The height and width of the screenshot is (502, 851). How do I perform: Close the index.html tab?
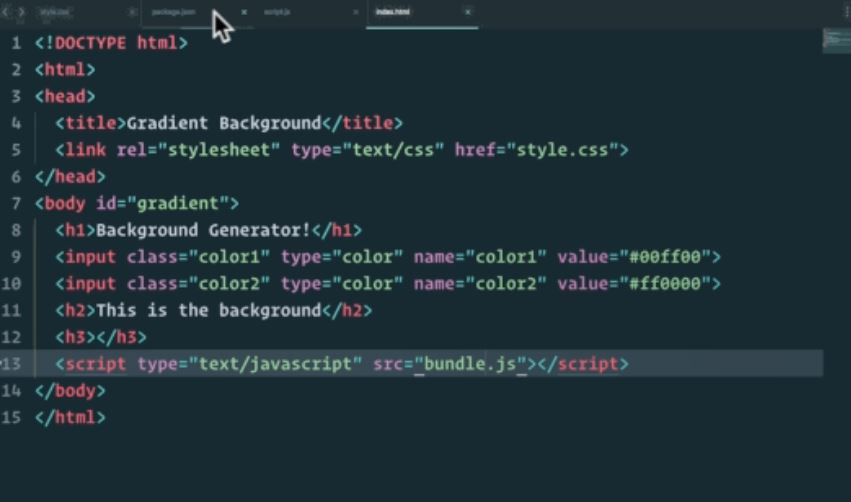click(x=468, y=11)
